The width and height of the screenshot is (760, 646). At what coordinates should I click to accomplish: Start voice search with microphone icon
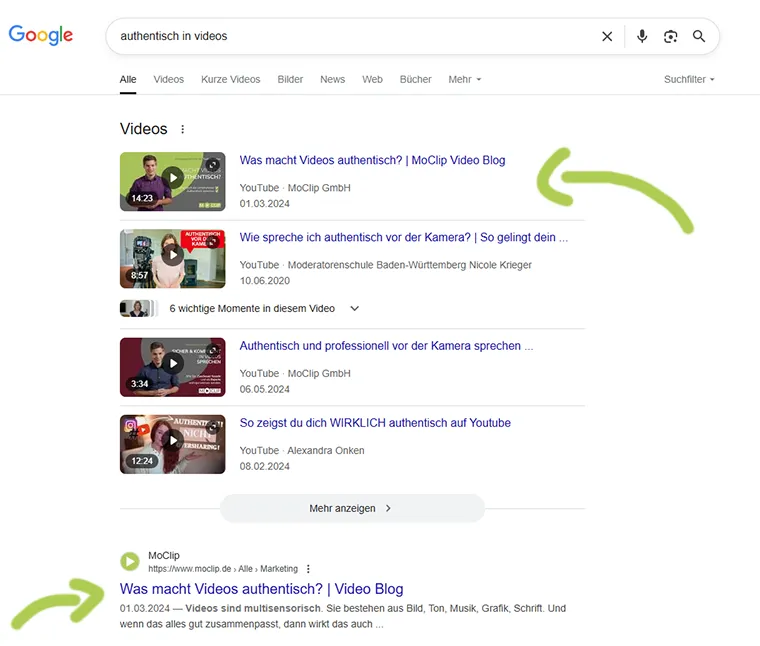[x=642, y=36]
